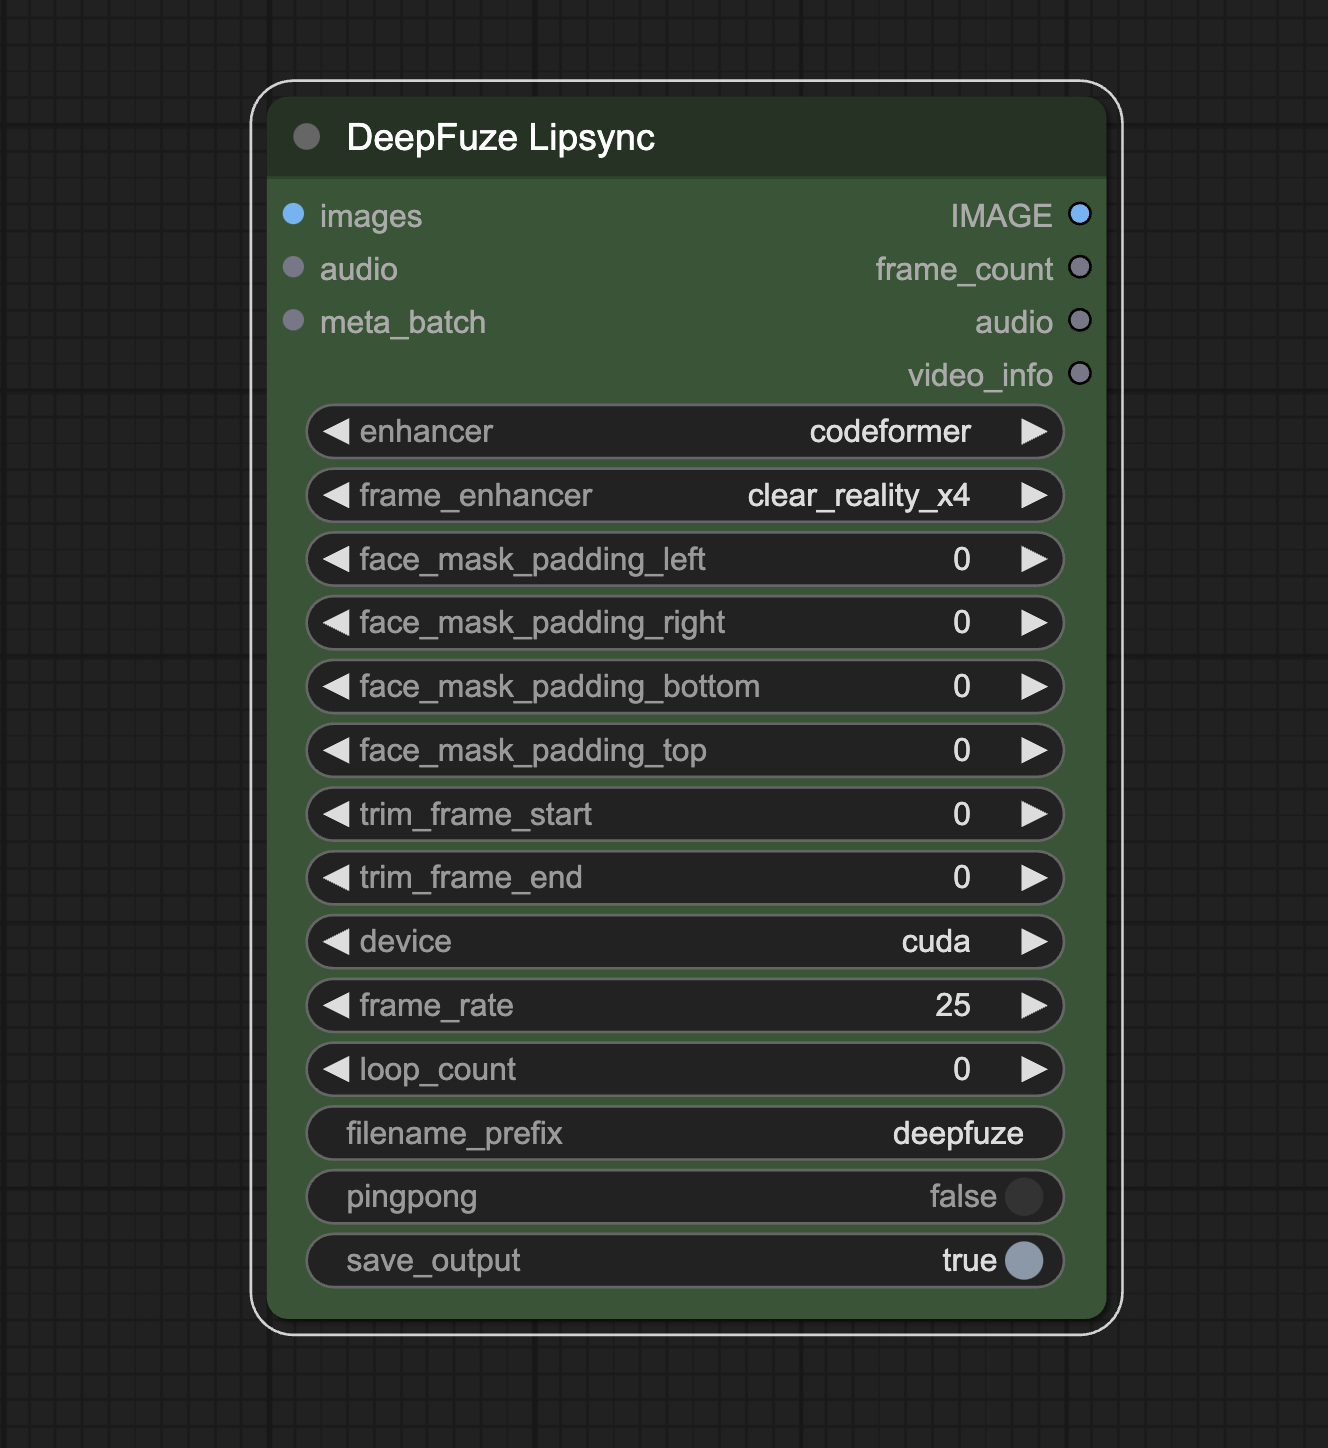The height and width of the screenshot is (1448, 1328).
Task: Click the video_info output connector dot
Action: click(1080, 373)
